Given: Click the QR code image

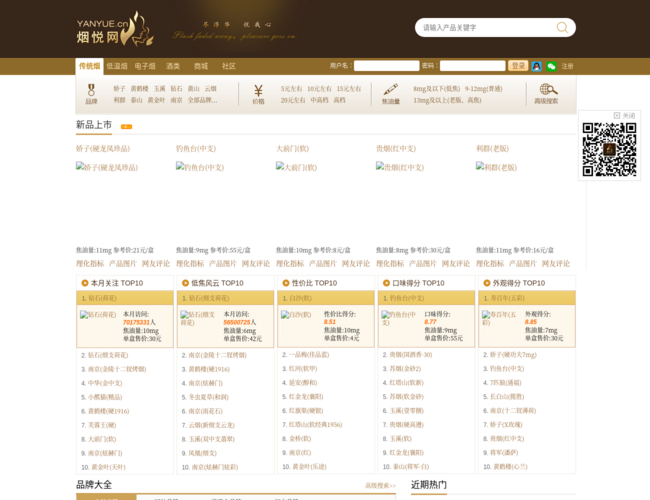Looking at the screenshot, I should (x=609, y=149).
